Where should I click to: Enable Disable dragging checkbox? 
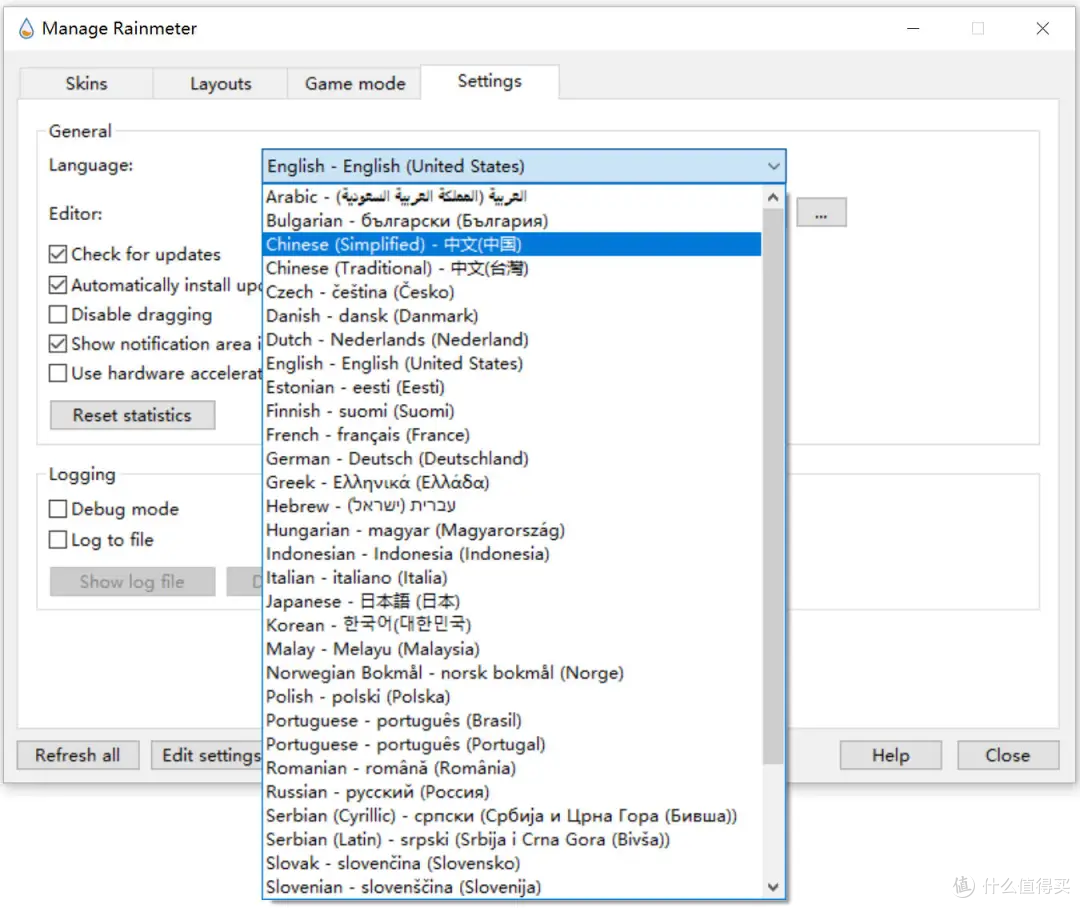tap(58, 314)
